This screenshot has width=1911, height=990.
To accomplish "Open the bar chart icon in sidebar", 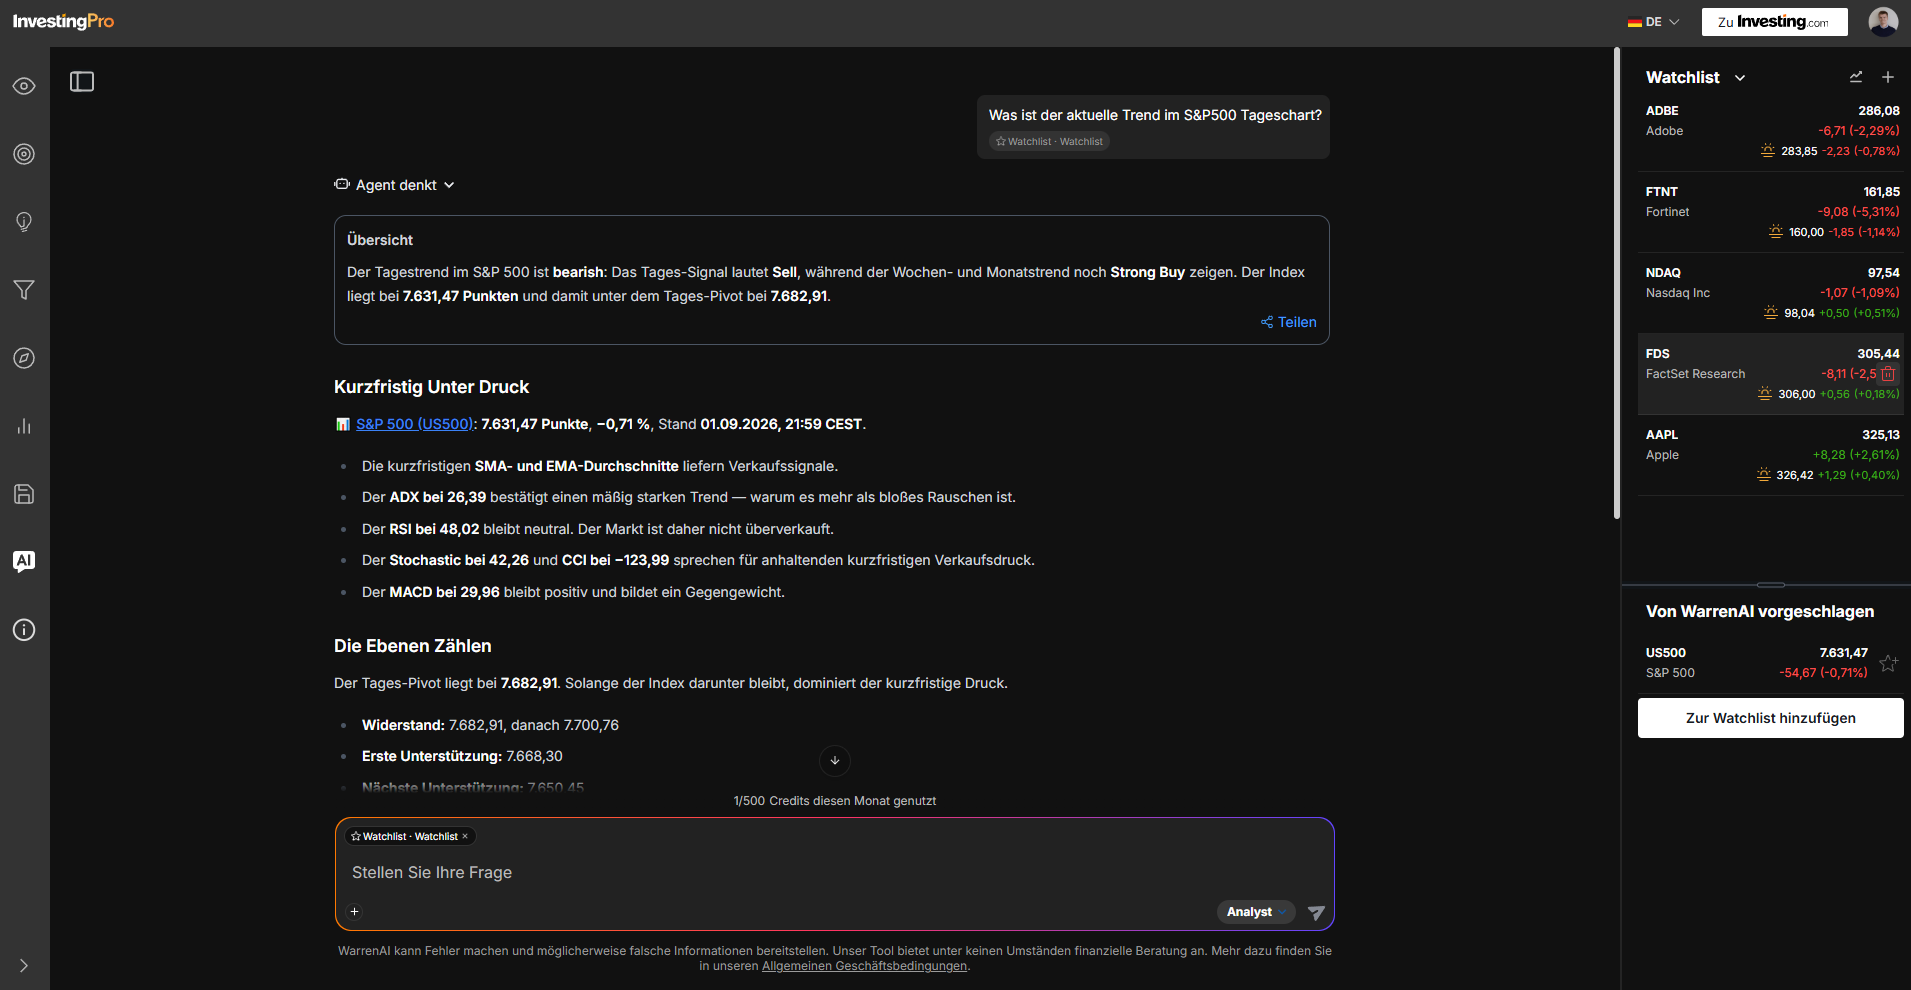I will pyautogui.click(x=24, y=426).
